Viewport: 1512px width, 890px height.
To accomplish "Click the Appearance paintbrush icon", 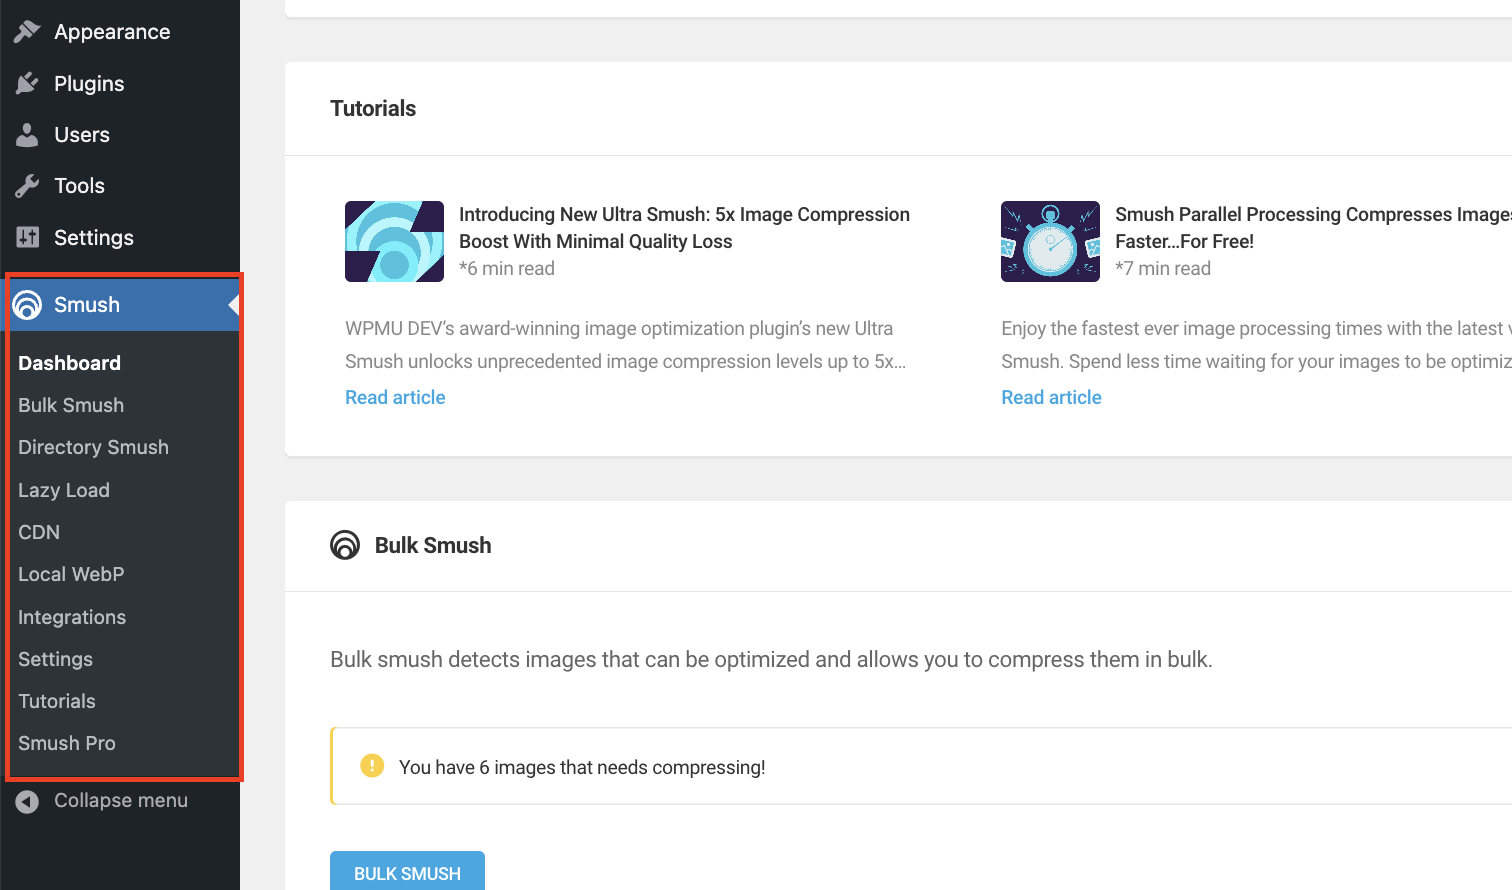I will coord(27,32).
